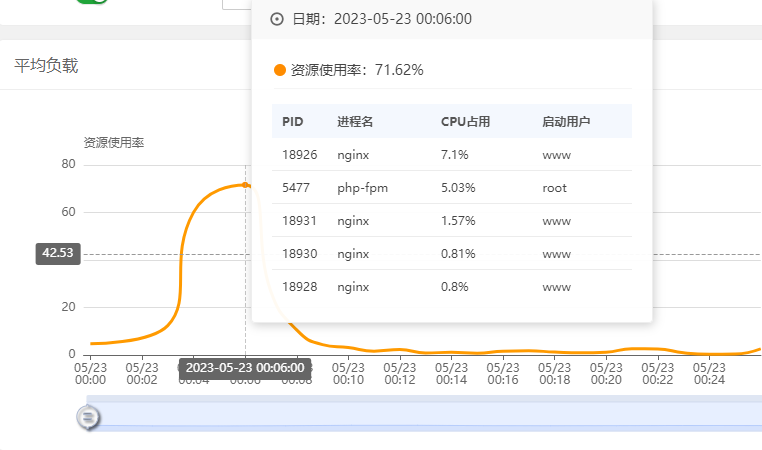Image resolution: width=762 pixels, height=450 pixels.
Task: Click PID 5477 in the process table
Action: tap(296, 188)
